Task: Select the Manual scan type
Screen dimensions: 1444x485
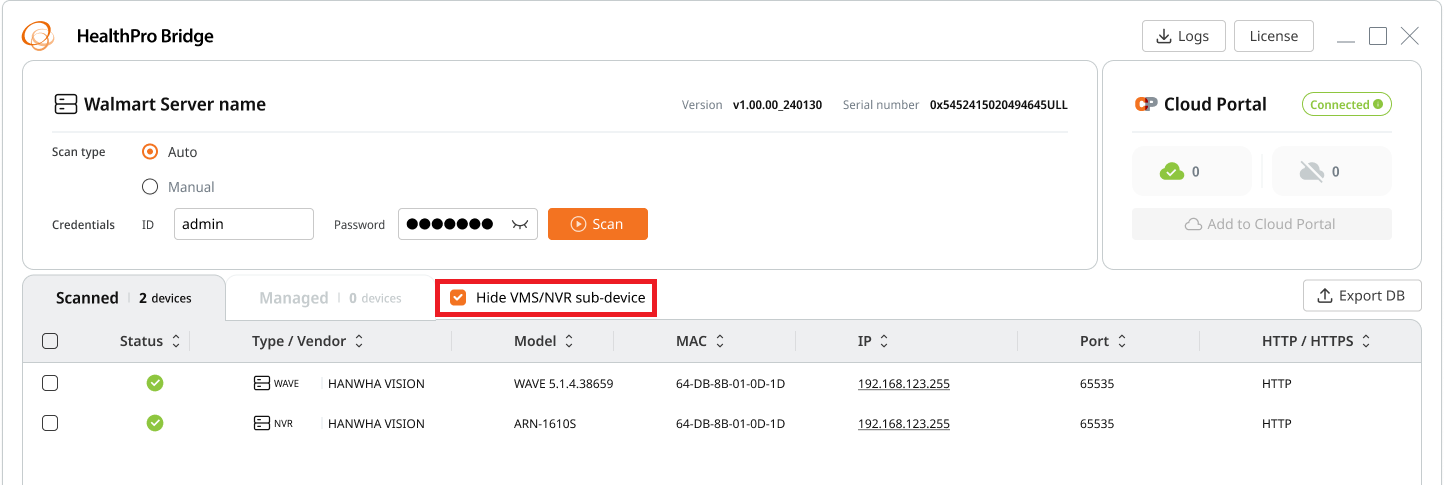Action: click(150, 186)
